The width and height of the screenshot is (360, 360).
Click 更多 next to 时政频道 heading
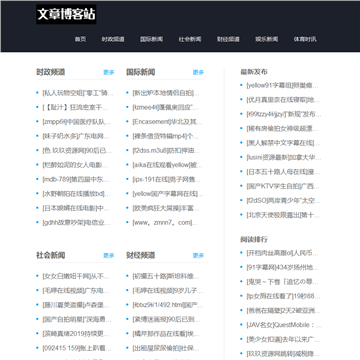(x=109, y=72)
